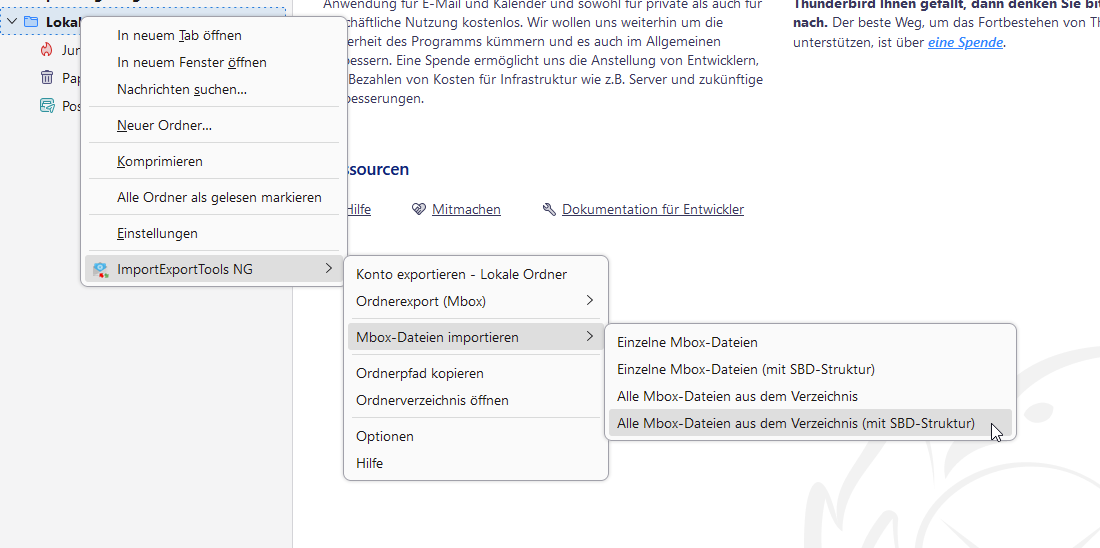Click the Papierkorb trash can icon
The image size is (1100, 548).
(x=46, y=78)
